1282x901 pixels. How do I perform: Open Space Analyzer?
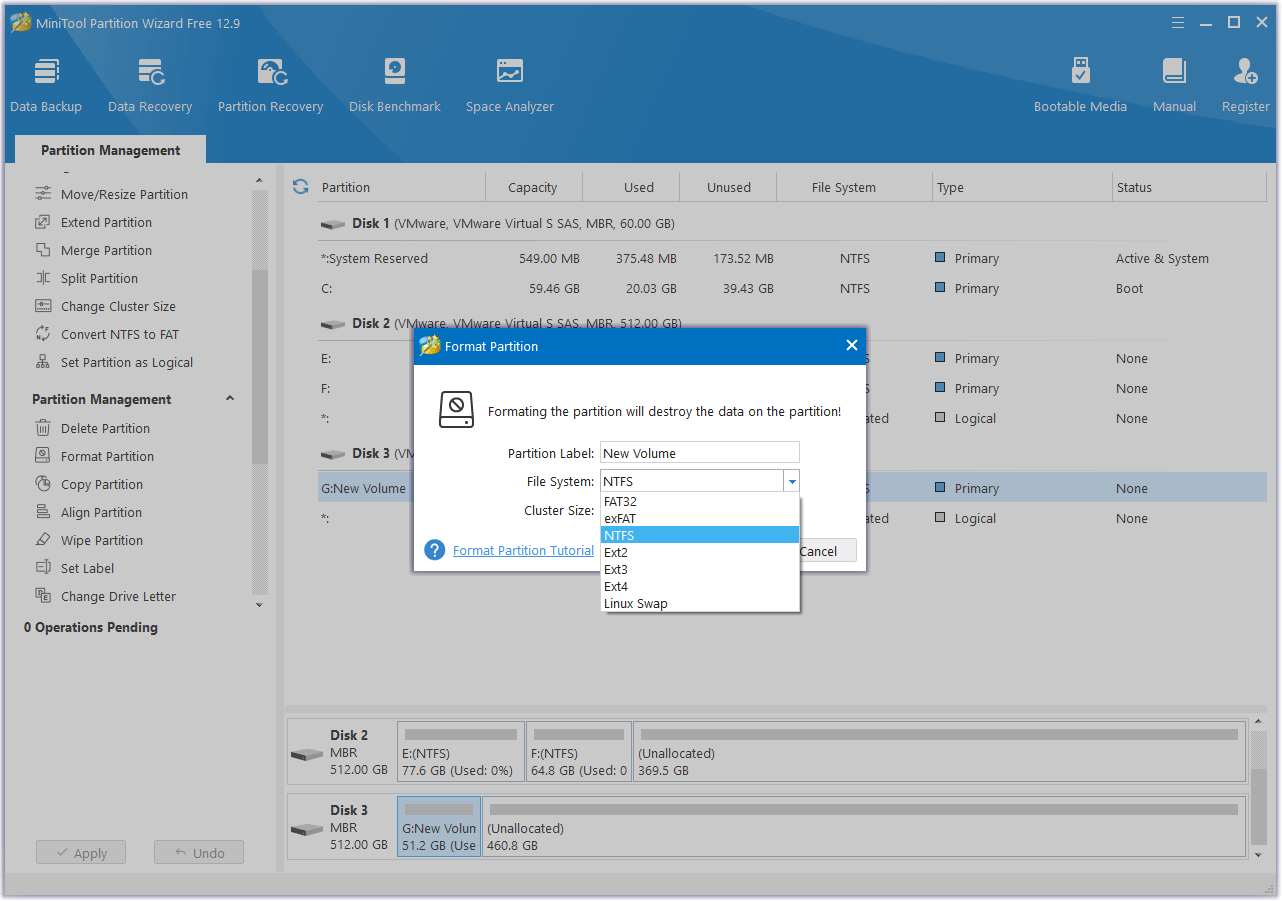[510, 86]
